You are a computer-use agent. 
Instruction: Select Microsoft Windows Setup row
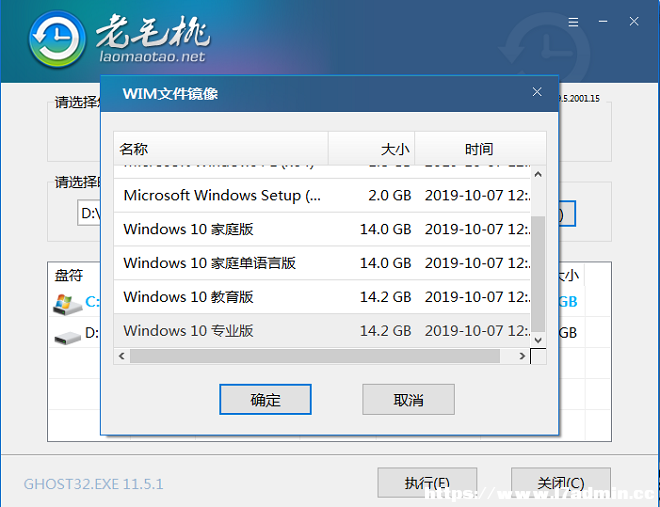pyautogui.click(x=322, y=195)
